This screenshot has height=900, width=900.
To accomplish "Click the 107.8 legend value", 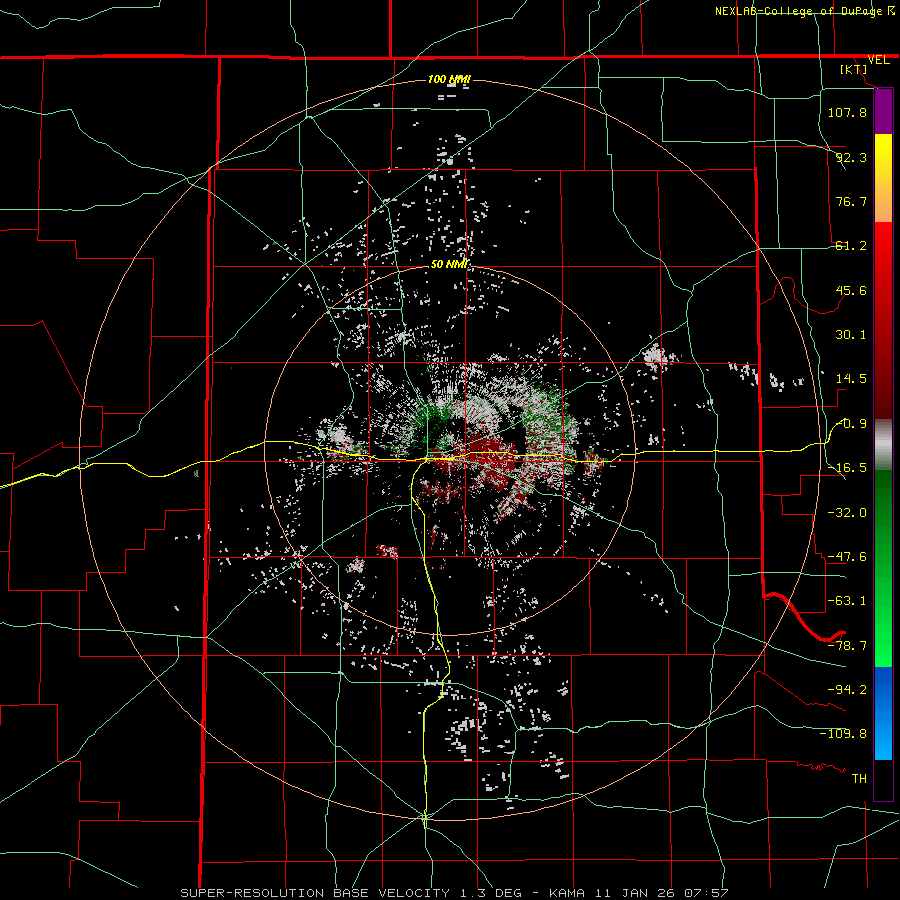I will [x=847, y=112].
